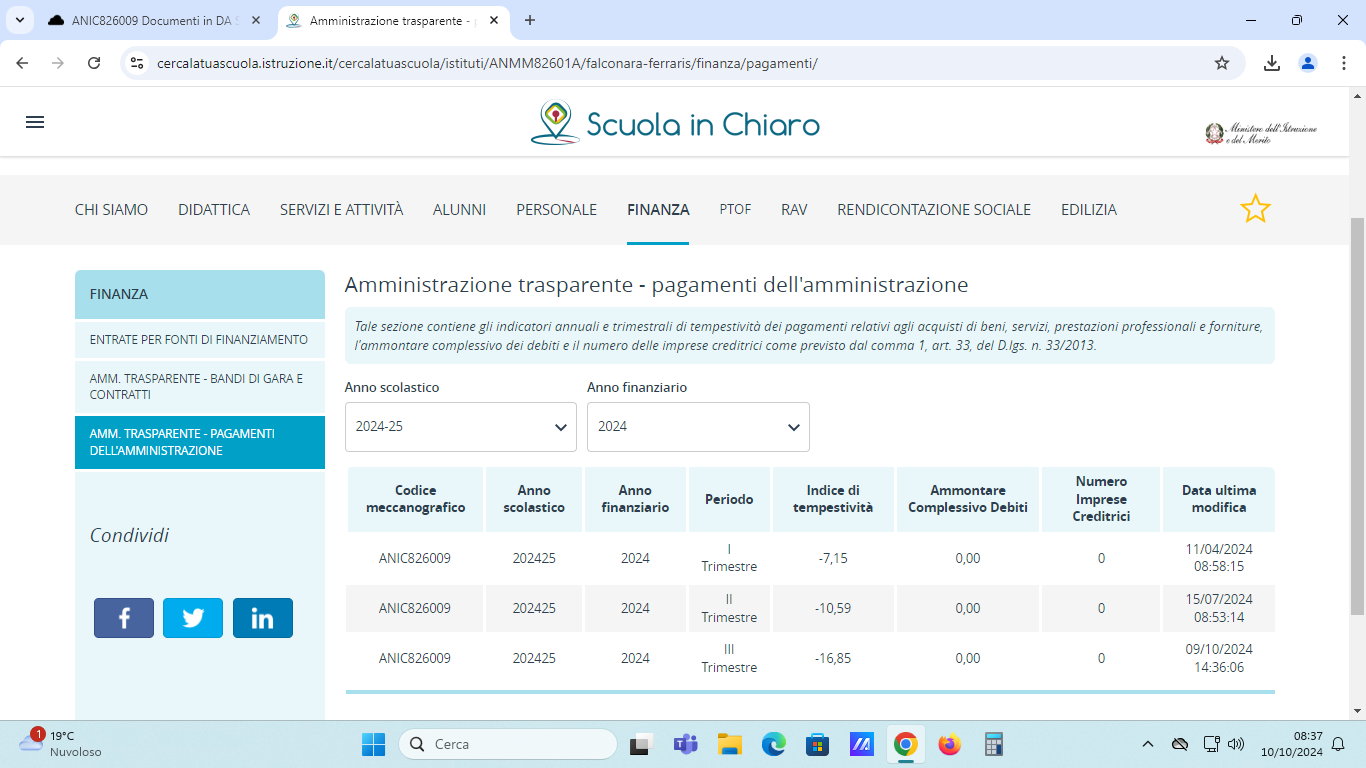Viewport: 1366px width, 768px height.
Task: Go to the EDILIZIA menu section
Action: coord(1088,210)
